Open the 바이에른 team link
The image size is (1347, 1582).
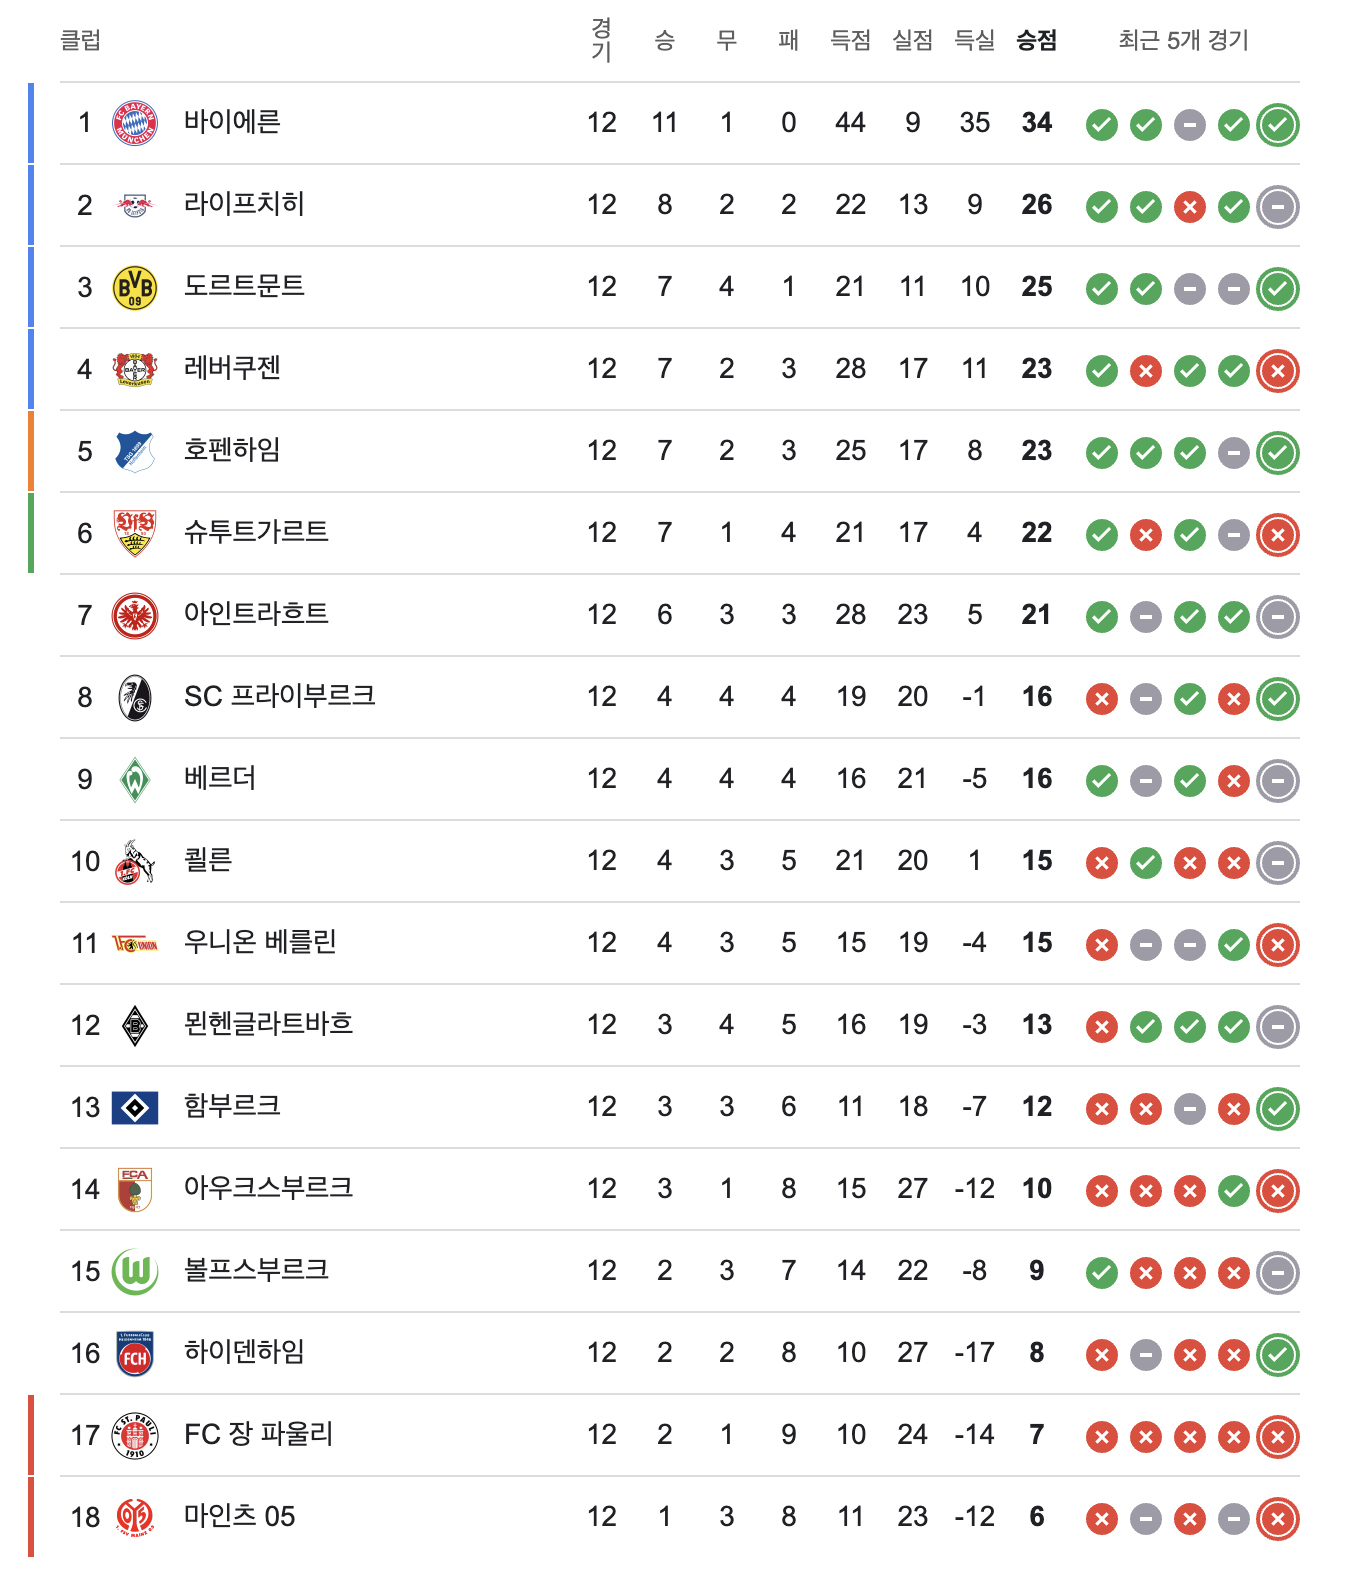tap(232, 122)
